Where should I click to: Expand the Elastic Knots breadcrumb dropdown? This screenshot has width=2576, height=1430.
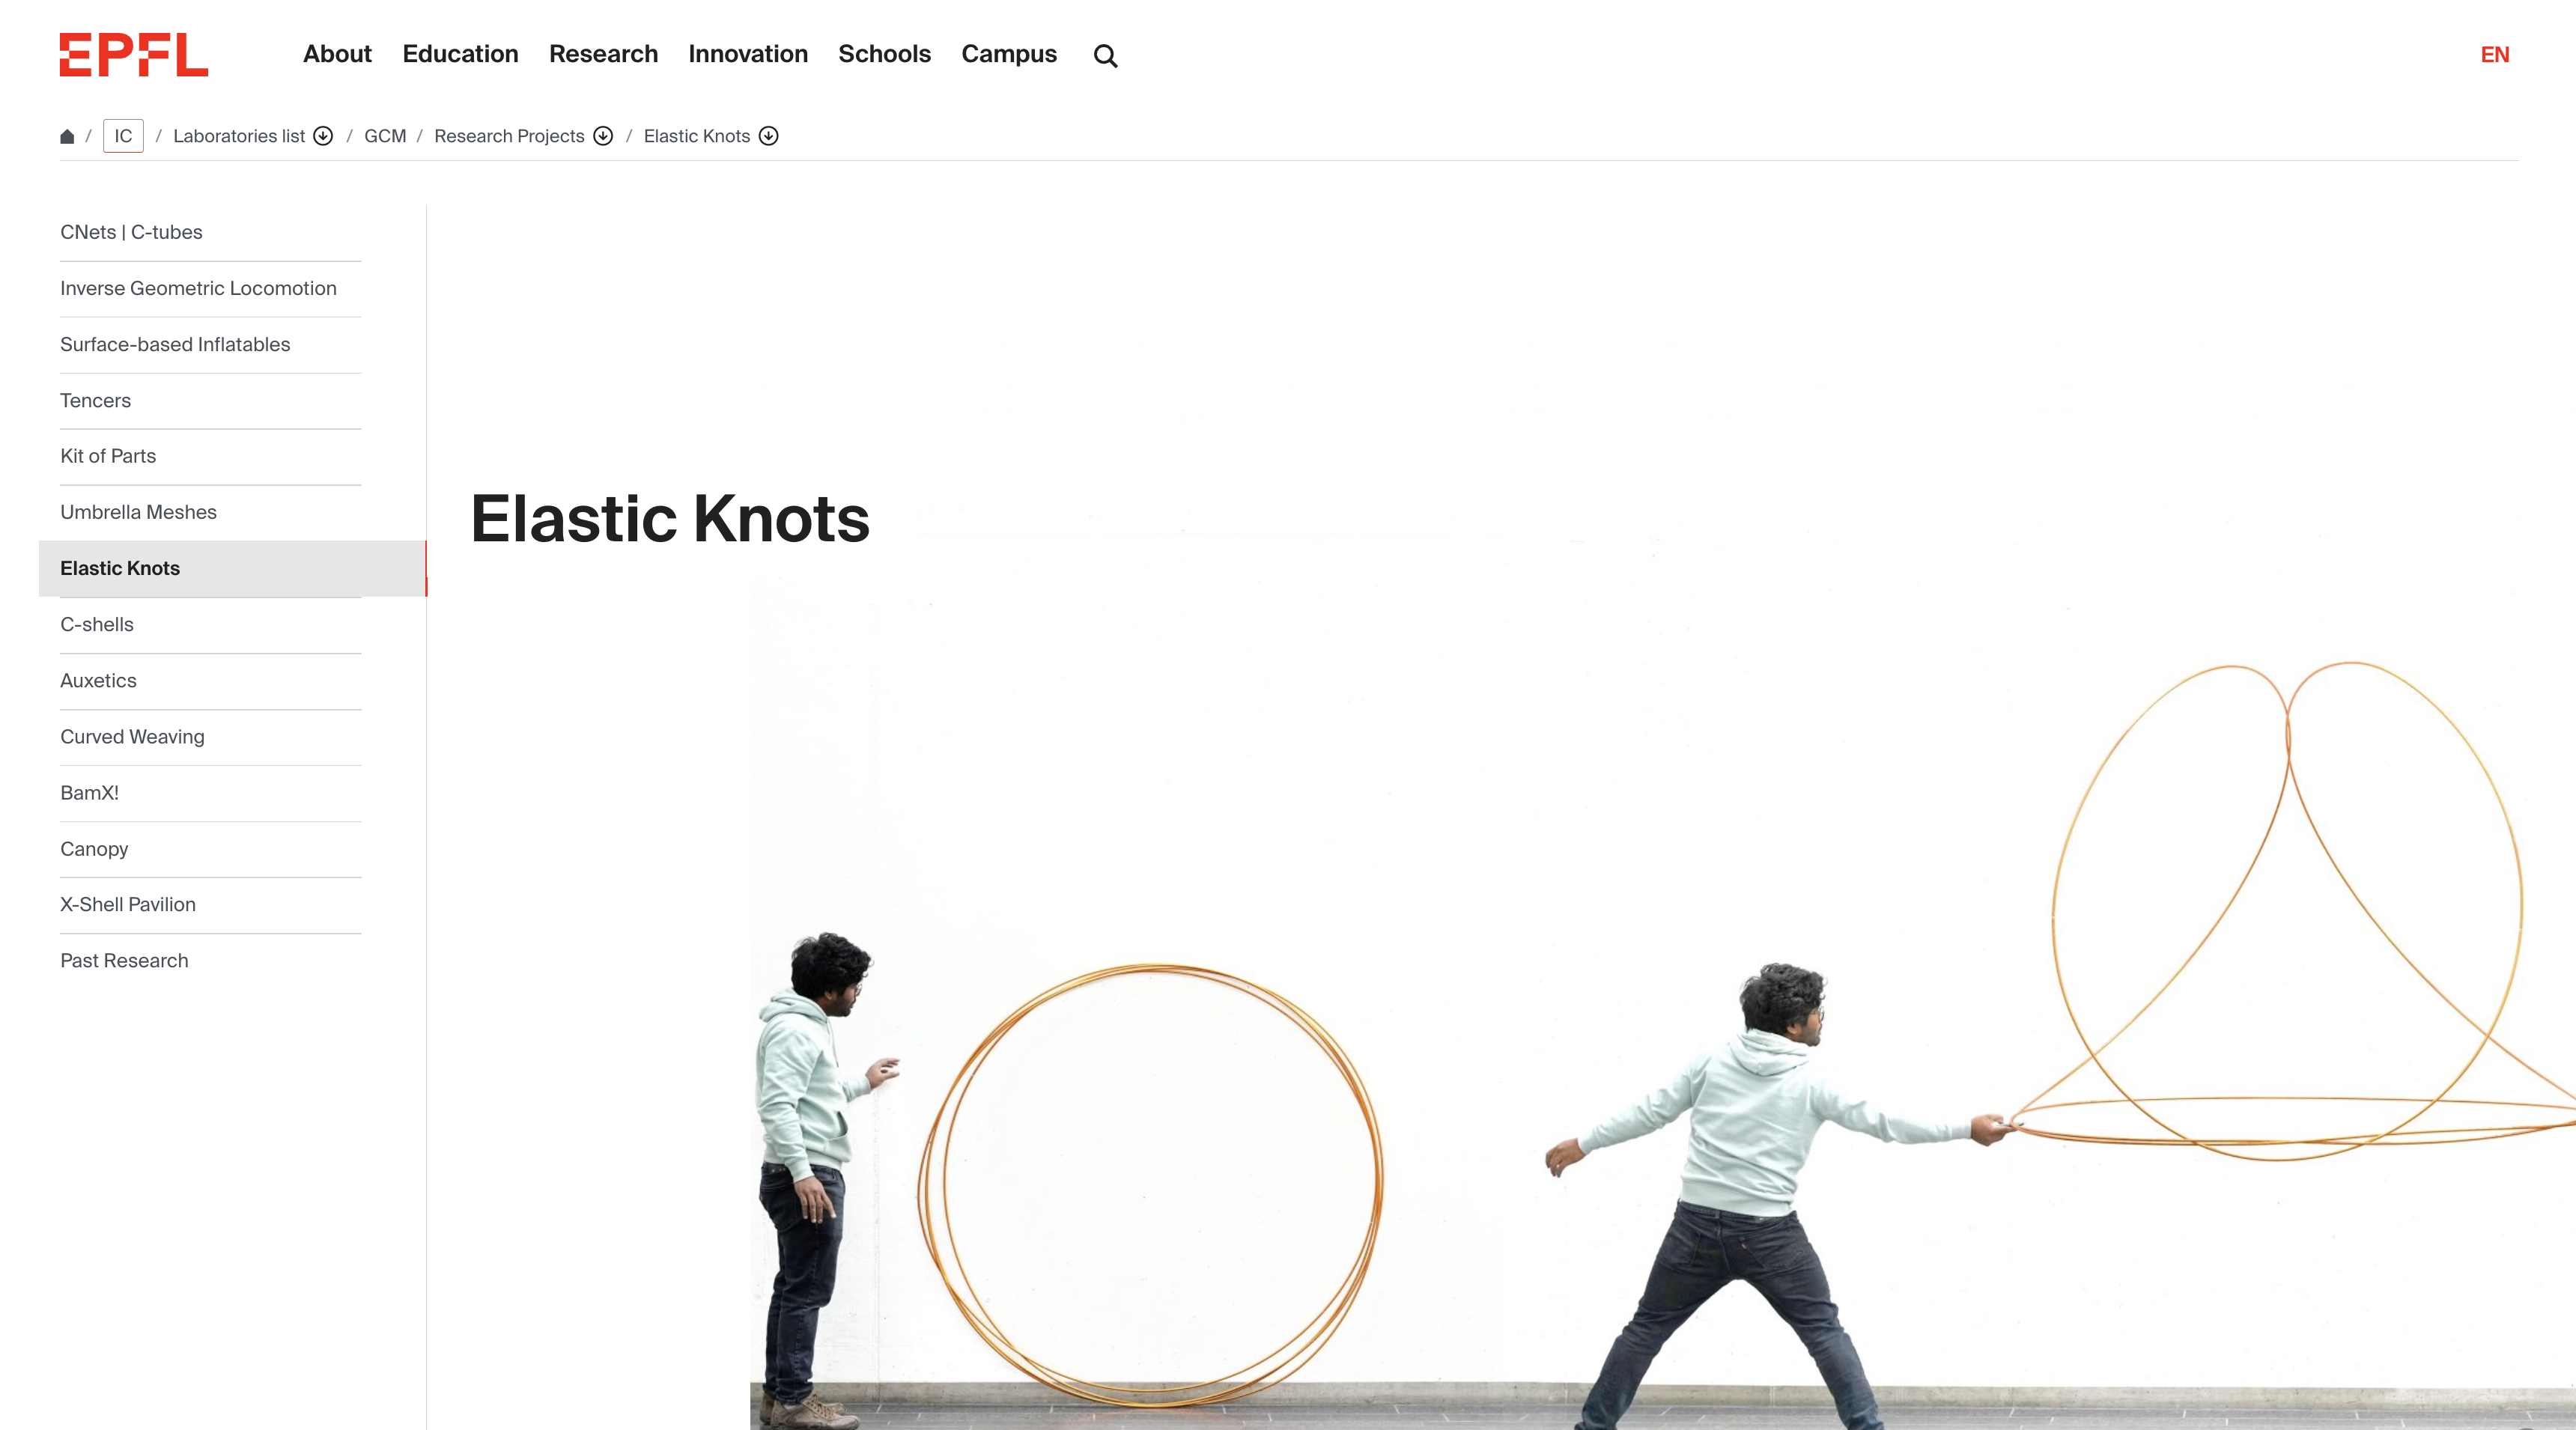(x=768, y=136)
